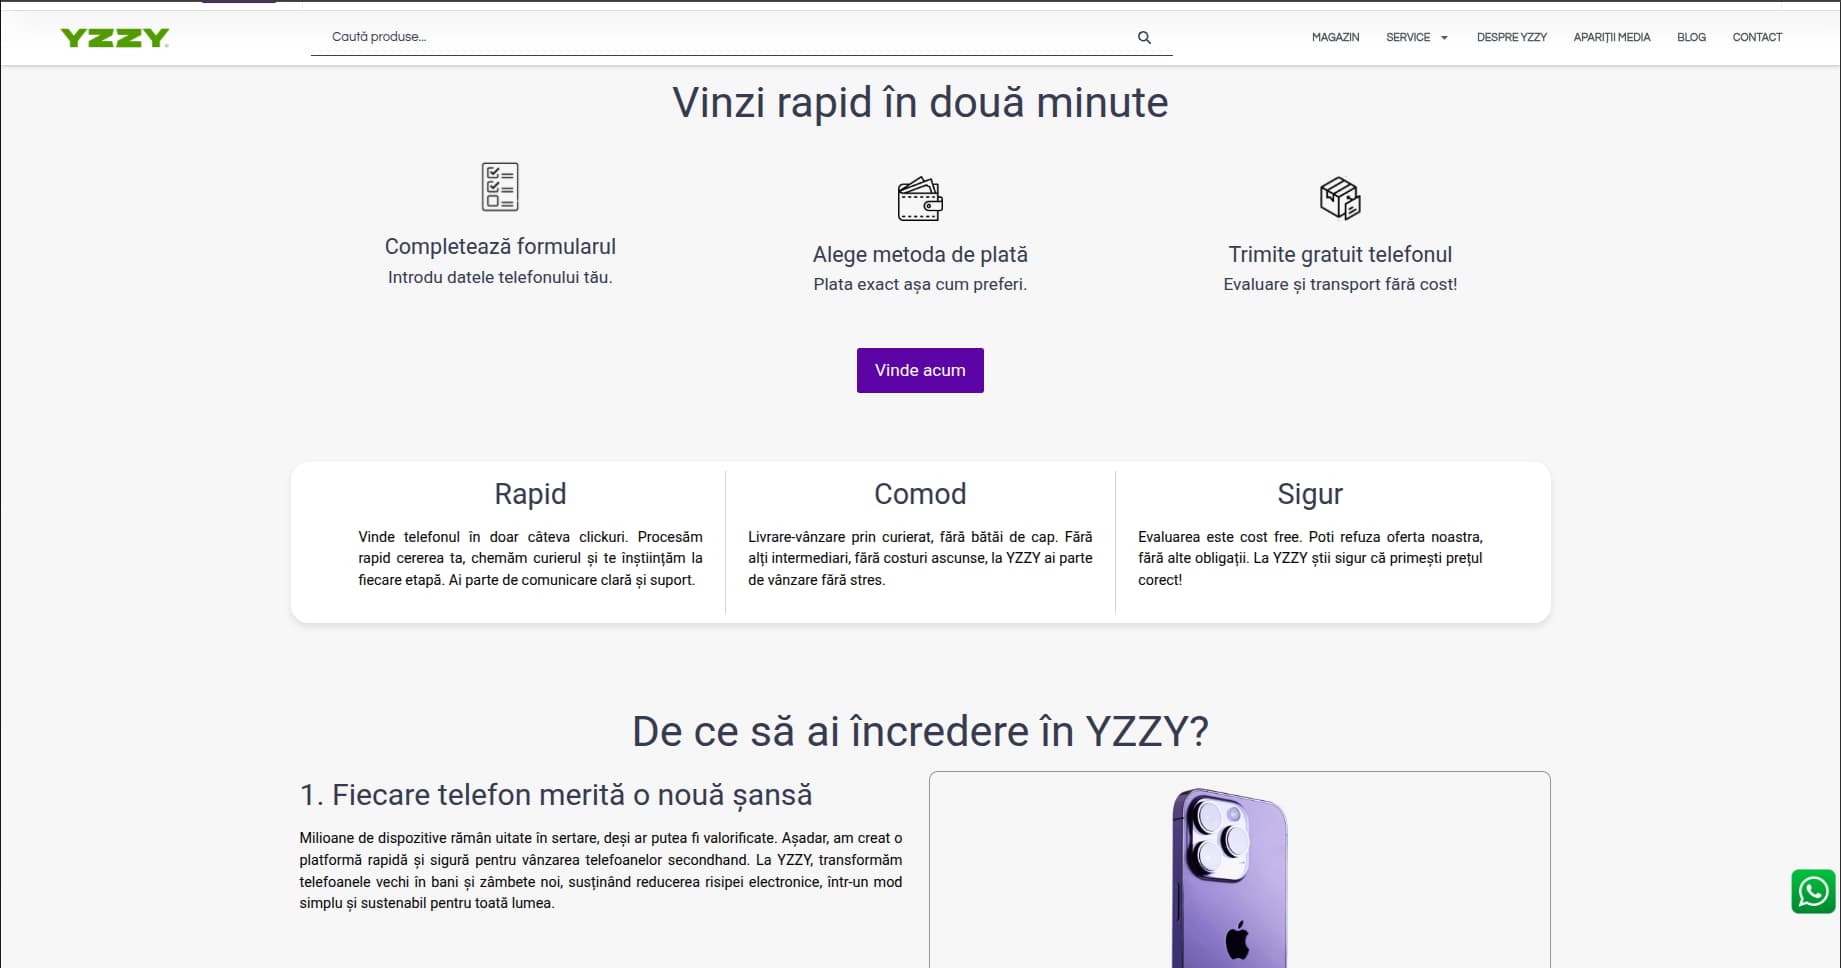This screenshot has width=1841, height=968.
Task: Open WhatsApp chat button
Action: [1813, 891]
